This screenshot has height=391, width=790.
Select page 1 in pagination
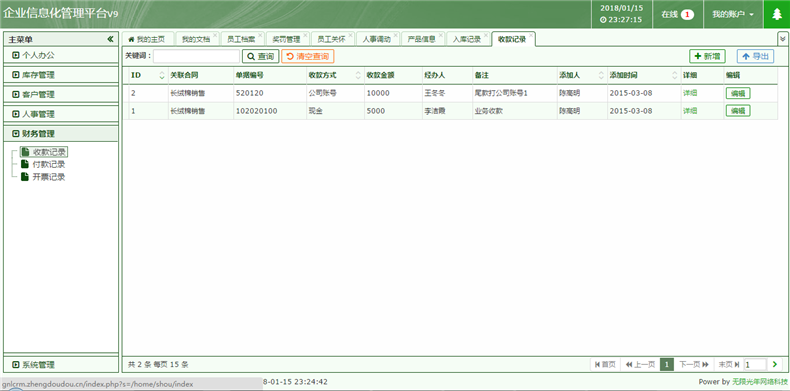667,364
